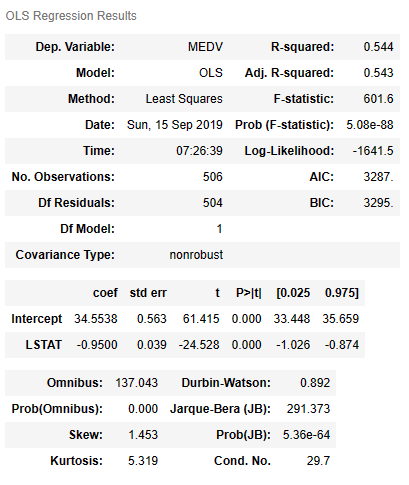This screenshot has width=409, height=485.
Task: Select the Adj. R-squared value 0.543
Action: click(378, 73)
